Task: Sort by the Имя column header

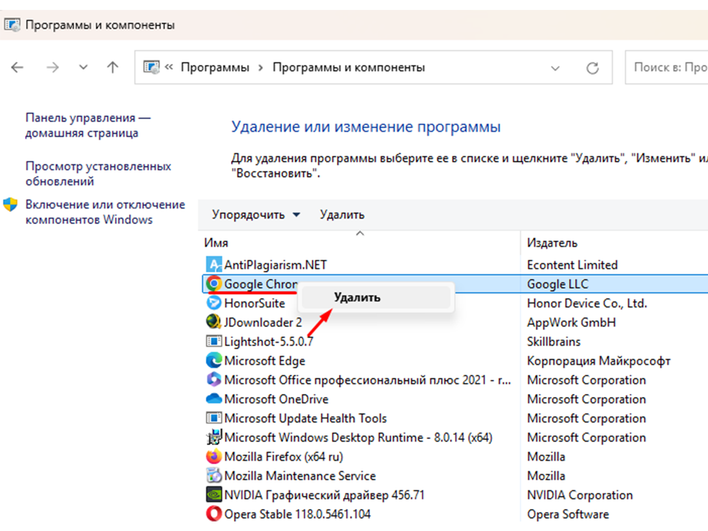Action: (x=216, y=243)
